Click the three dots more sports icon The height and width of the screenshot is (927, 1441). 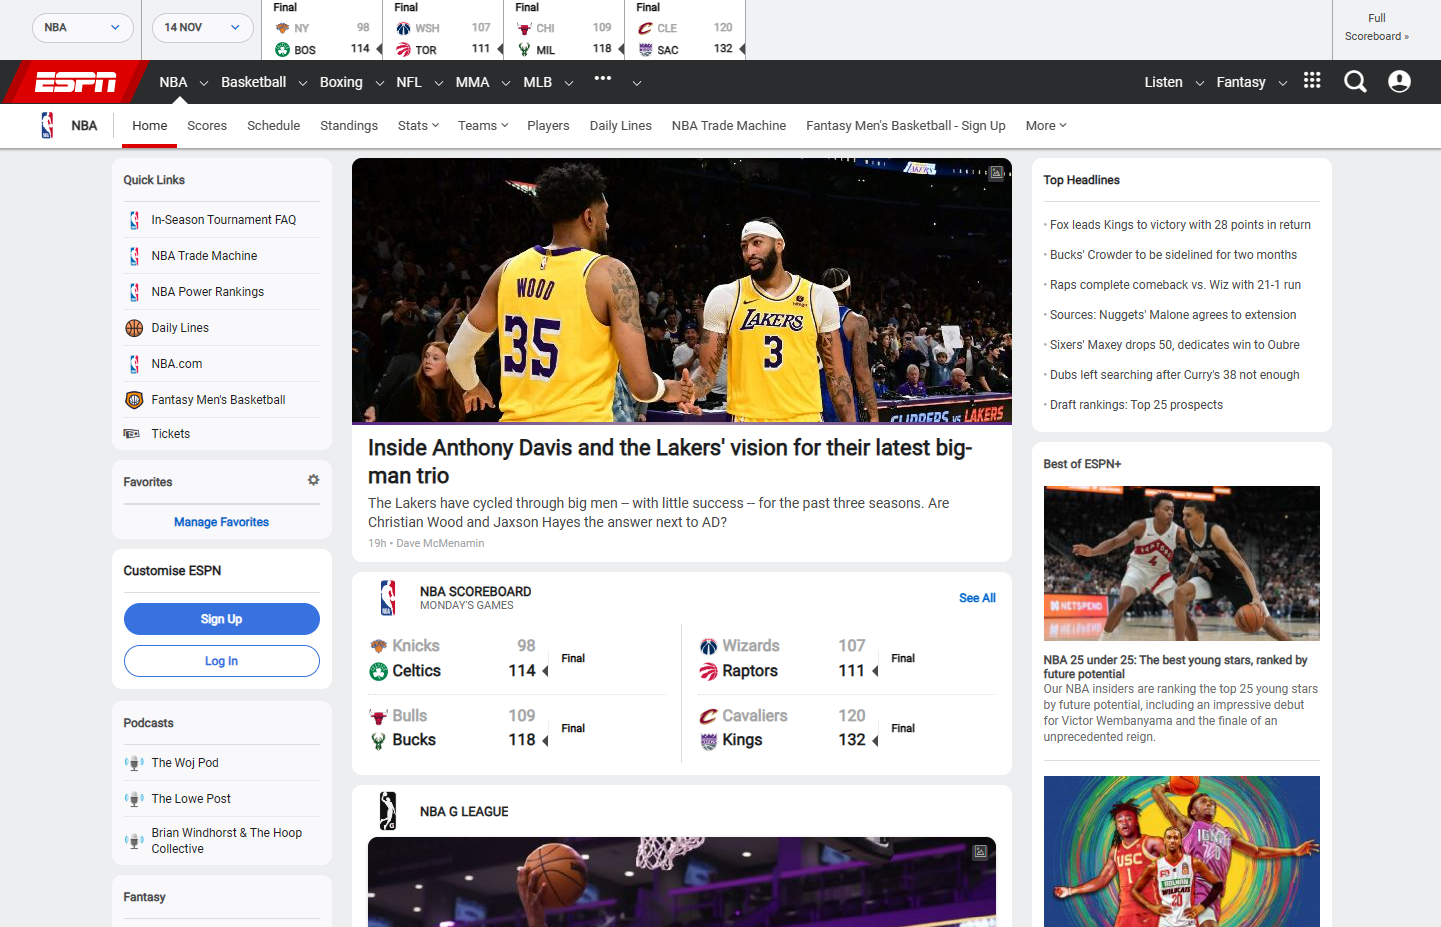point(602,79)
